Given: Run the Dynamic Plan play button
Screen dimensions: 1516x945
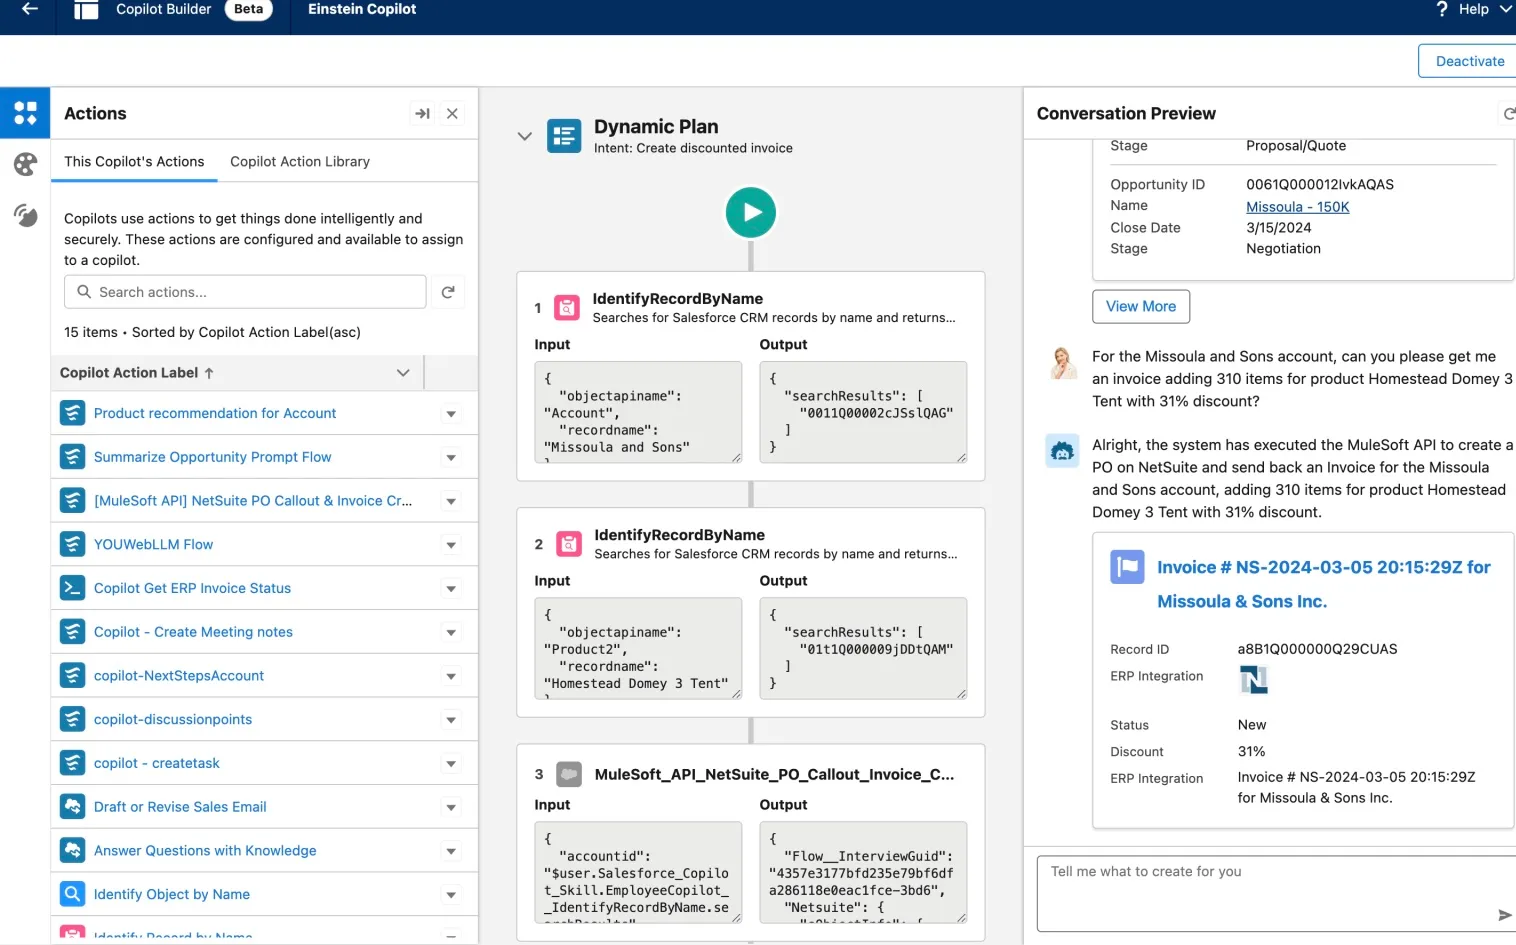Looking at the screenshot, I should 750,212.
